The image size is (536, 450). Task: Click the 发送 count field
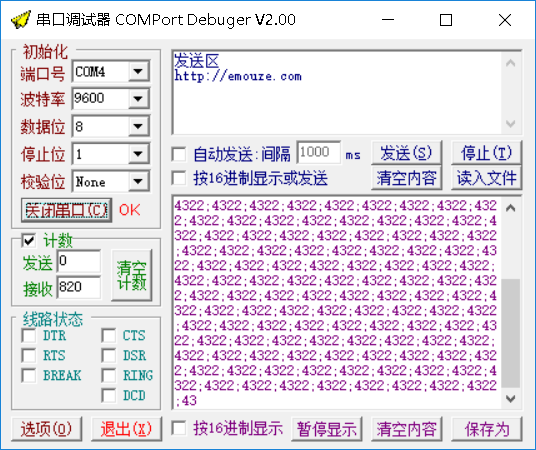(79, 261)
